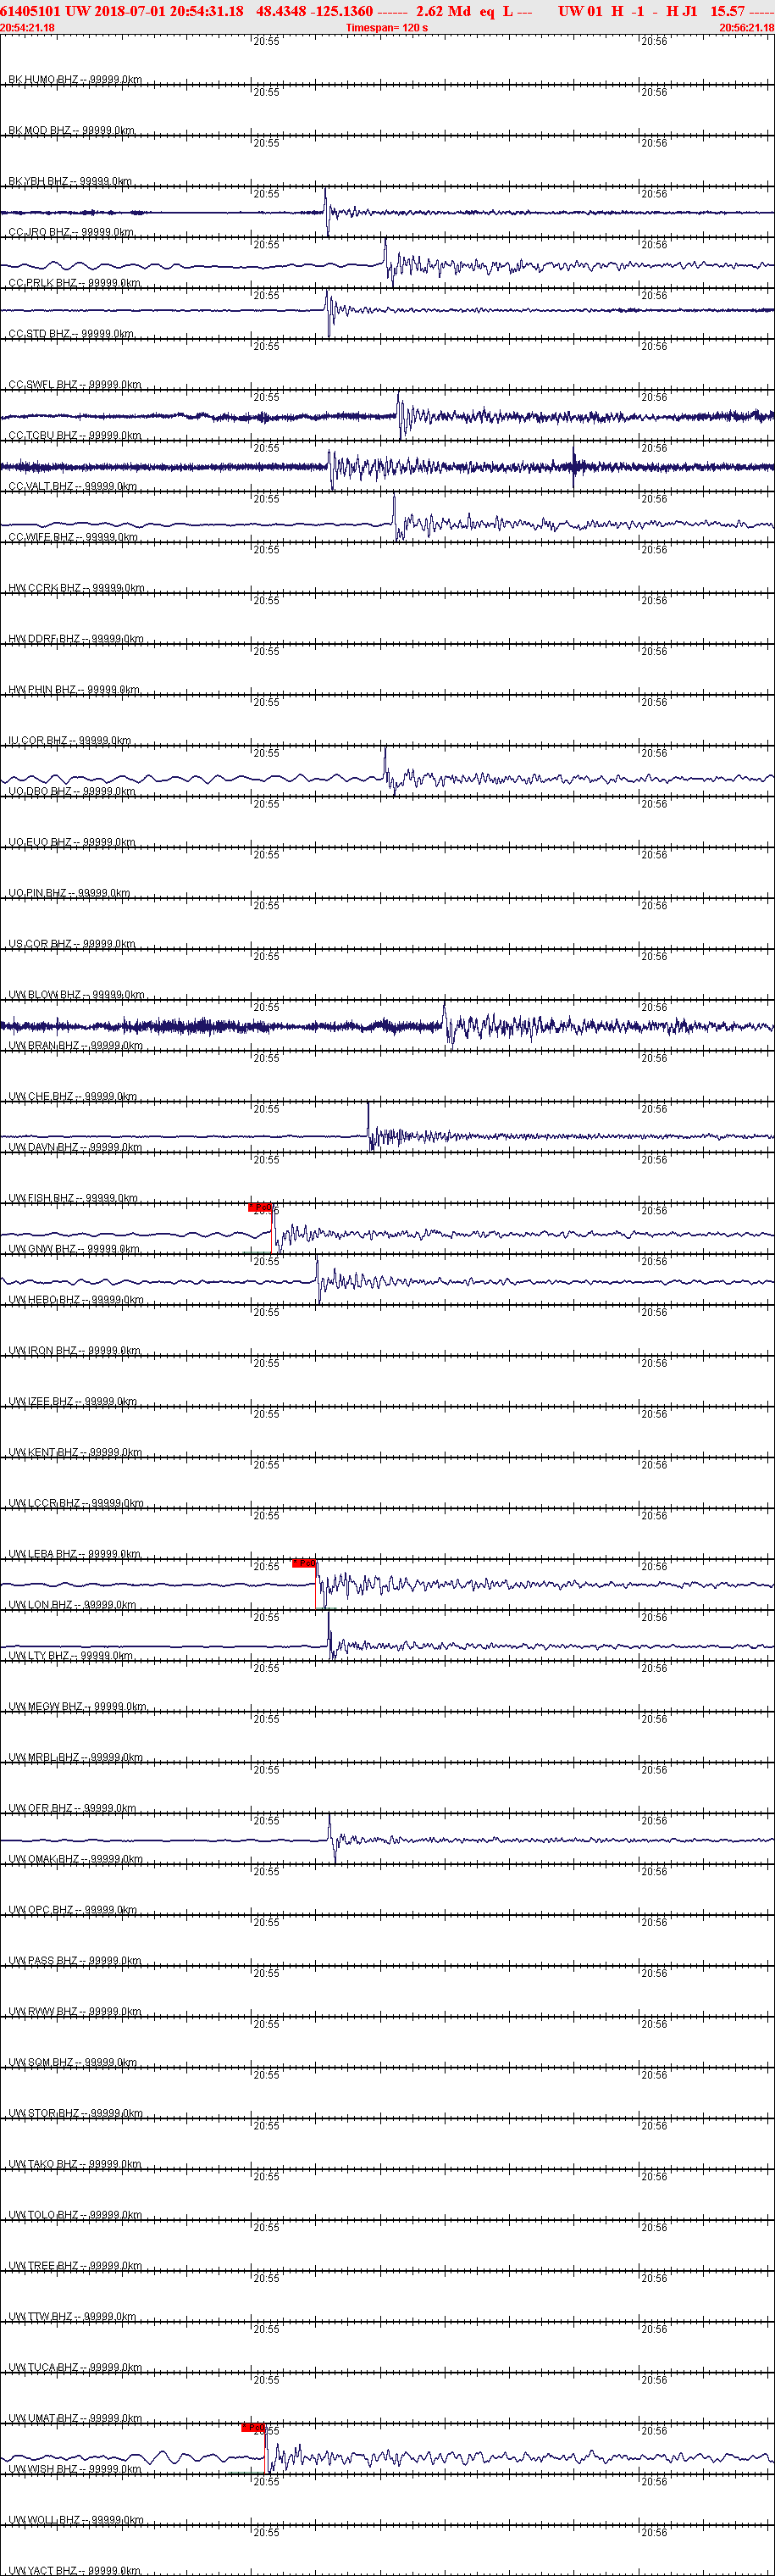Select the UW.TTW.BHZ station label
This screenshot has height=2576, width=775.
point(72,2317)
